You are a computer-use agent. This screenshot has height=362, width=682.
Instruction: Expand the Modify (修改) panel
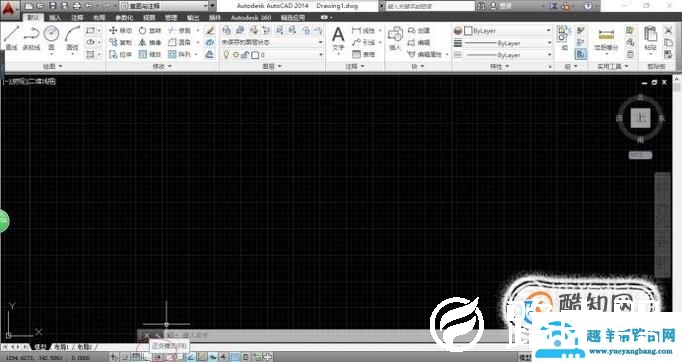[x=162, y=66]
